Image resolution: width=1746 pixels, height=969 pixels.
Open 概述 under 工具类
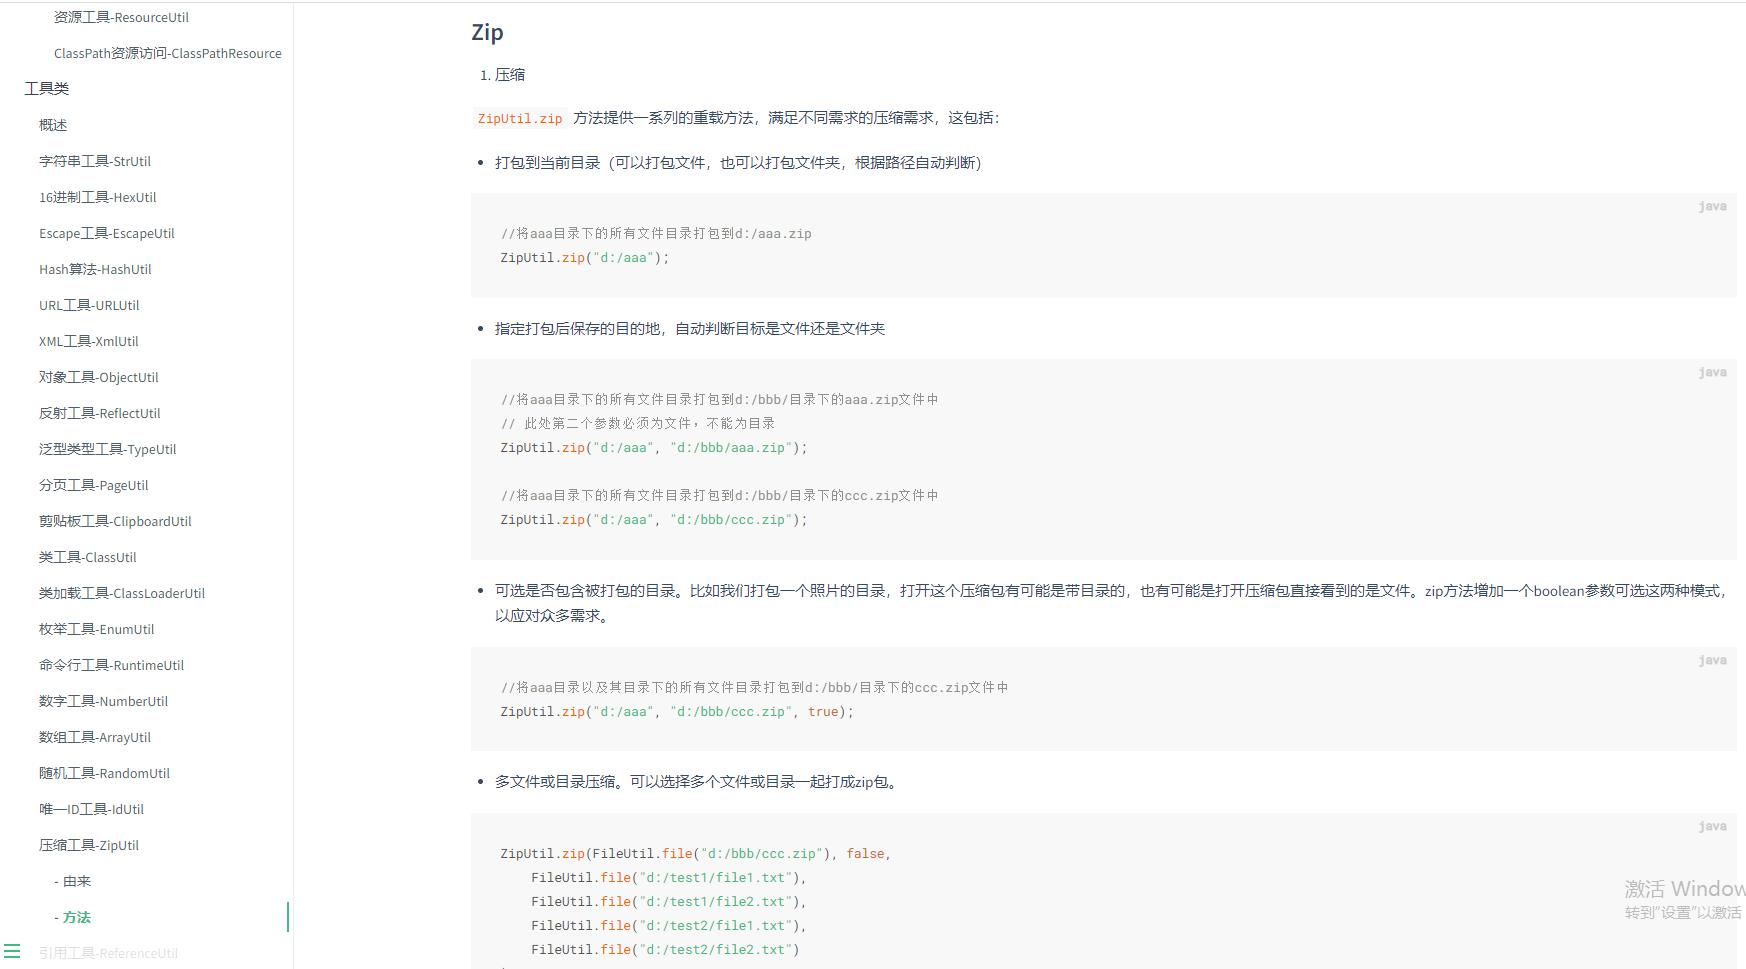(53, 125)
